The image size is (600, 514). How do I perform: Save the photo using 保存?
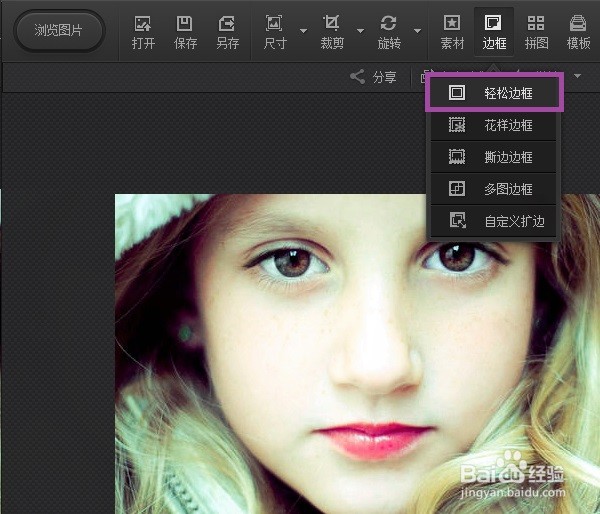coord(185,33)
